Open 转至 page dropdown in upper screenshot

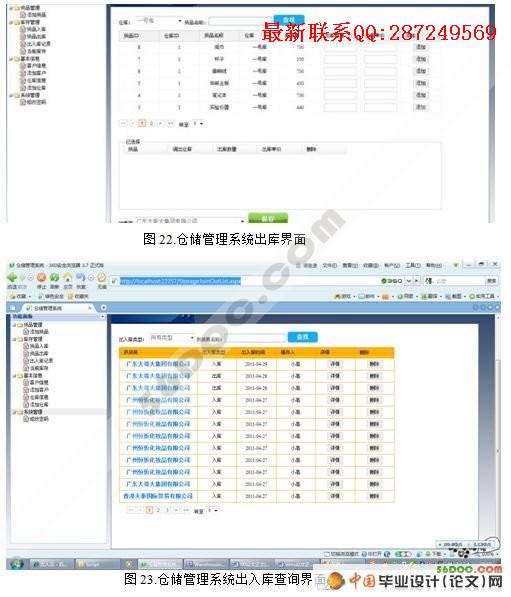(198, 124)
